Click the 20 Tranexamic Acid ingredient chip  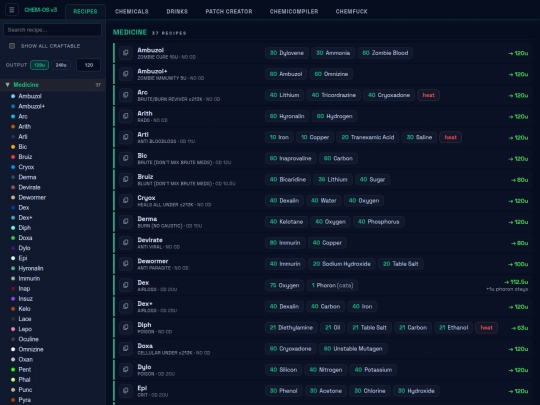coord(367,137)
